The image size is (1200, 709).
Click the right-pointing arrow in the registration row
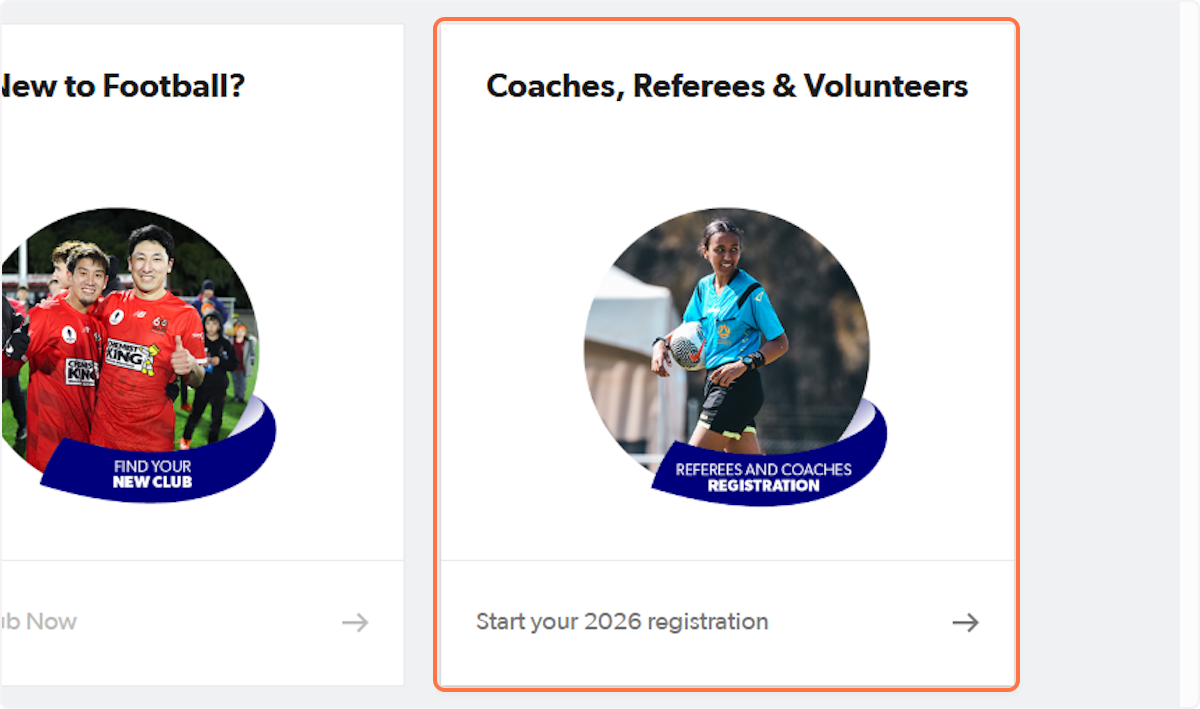(964, 622)
